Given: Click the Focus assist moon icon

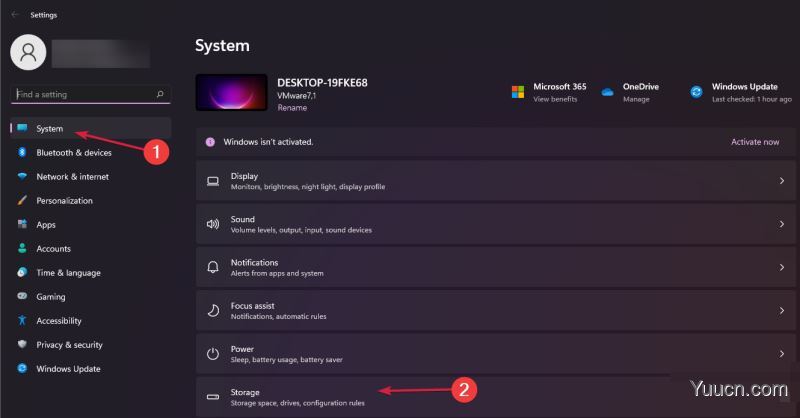Looking at the screenshot, I should [x=213, y=310].
